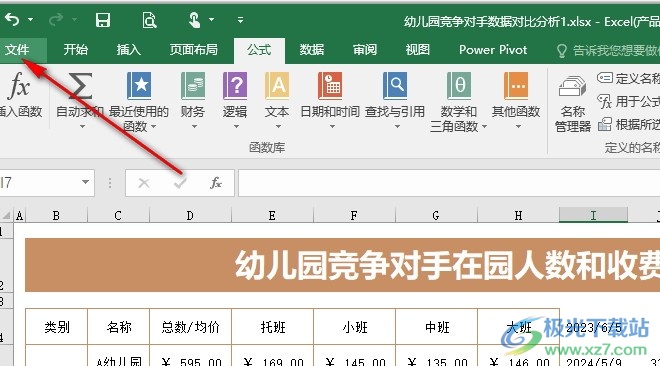Click 定义名称 (Define Name) button
The image size is (660, 366).
point(628,78)
